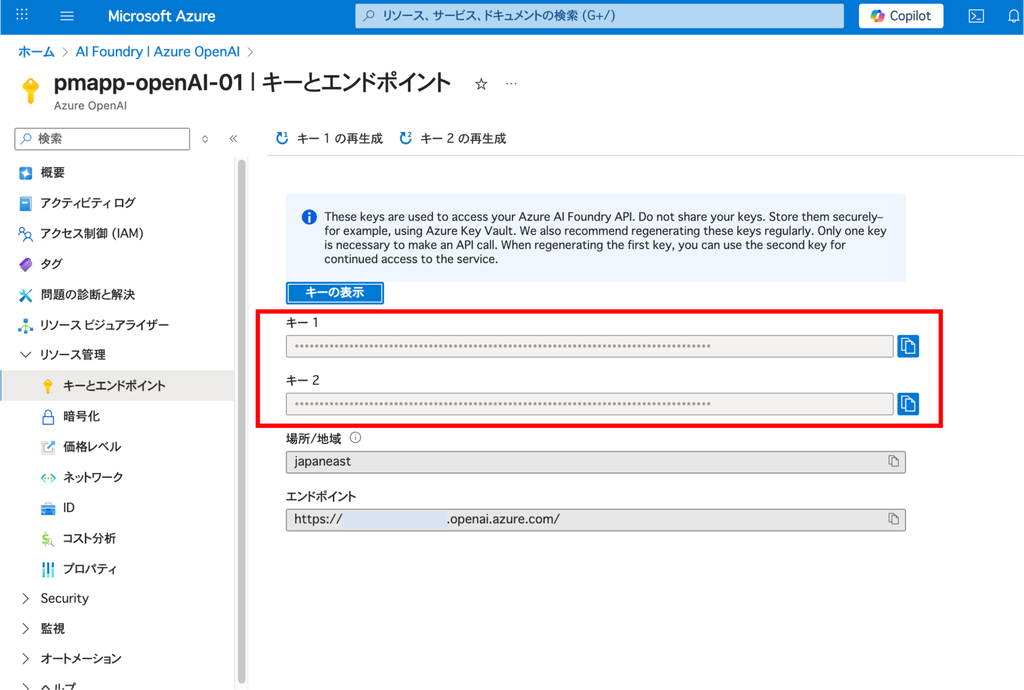
Task: Copy キー 2 to clipboard
Action: pyautogui.click(x=908, y=403)
